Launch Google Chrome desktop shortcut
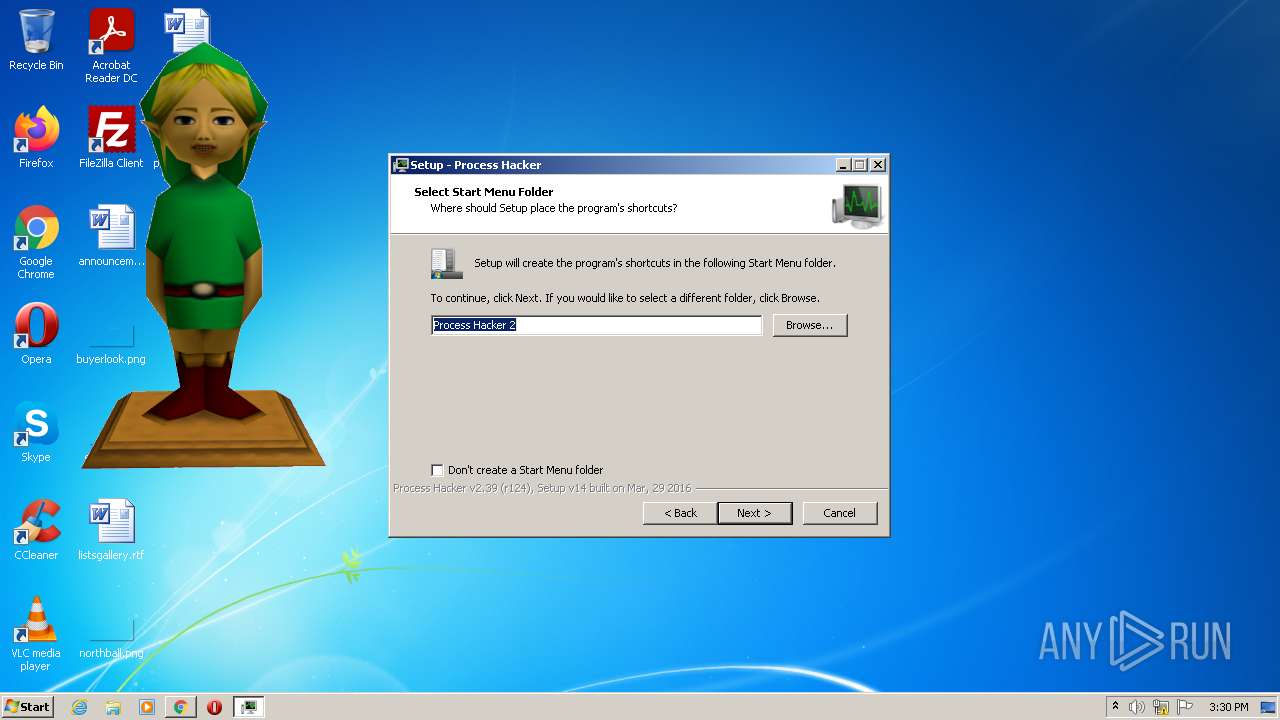The height and width of the screenshot is (720, 1280). coord(36,243)
